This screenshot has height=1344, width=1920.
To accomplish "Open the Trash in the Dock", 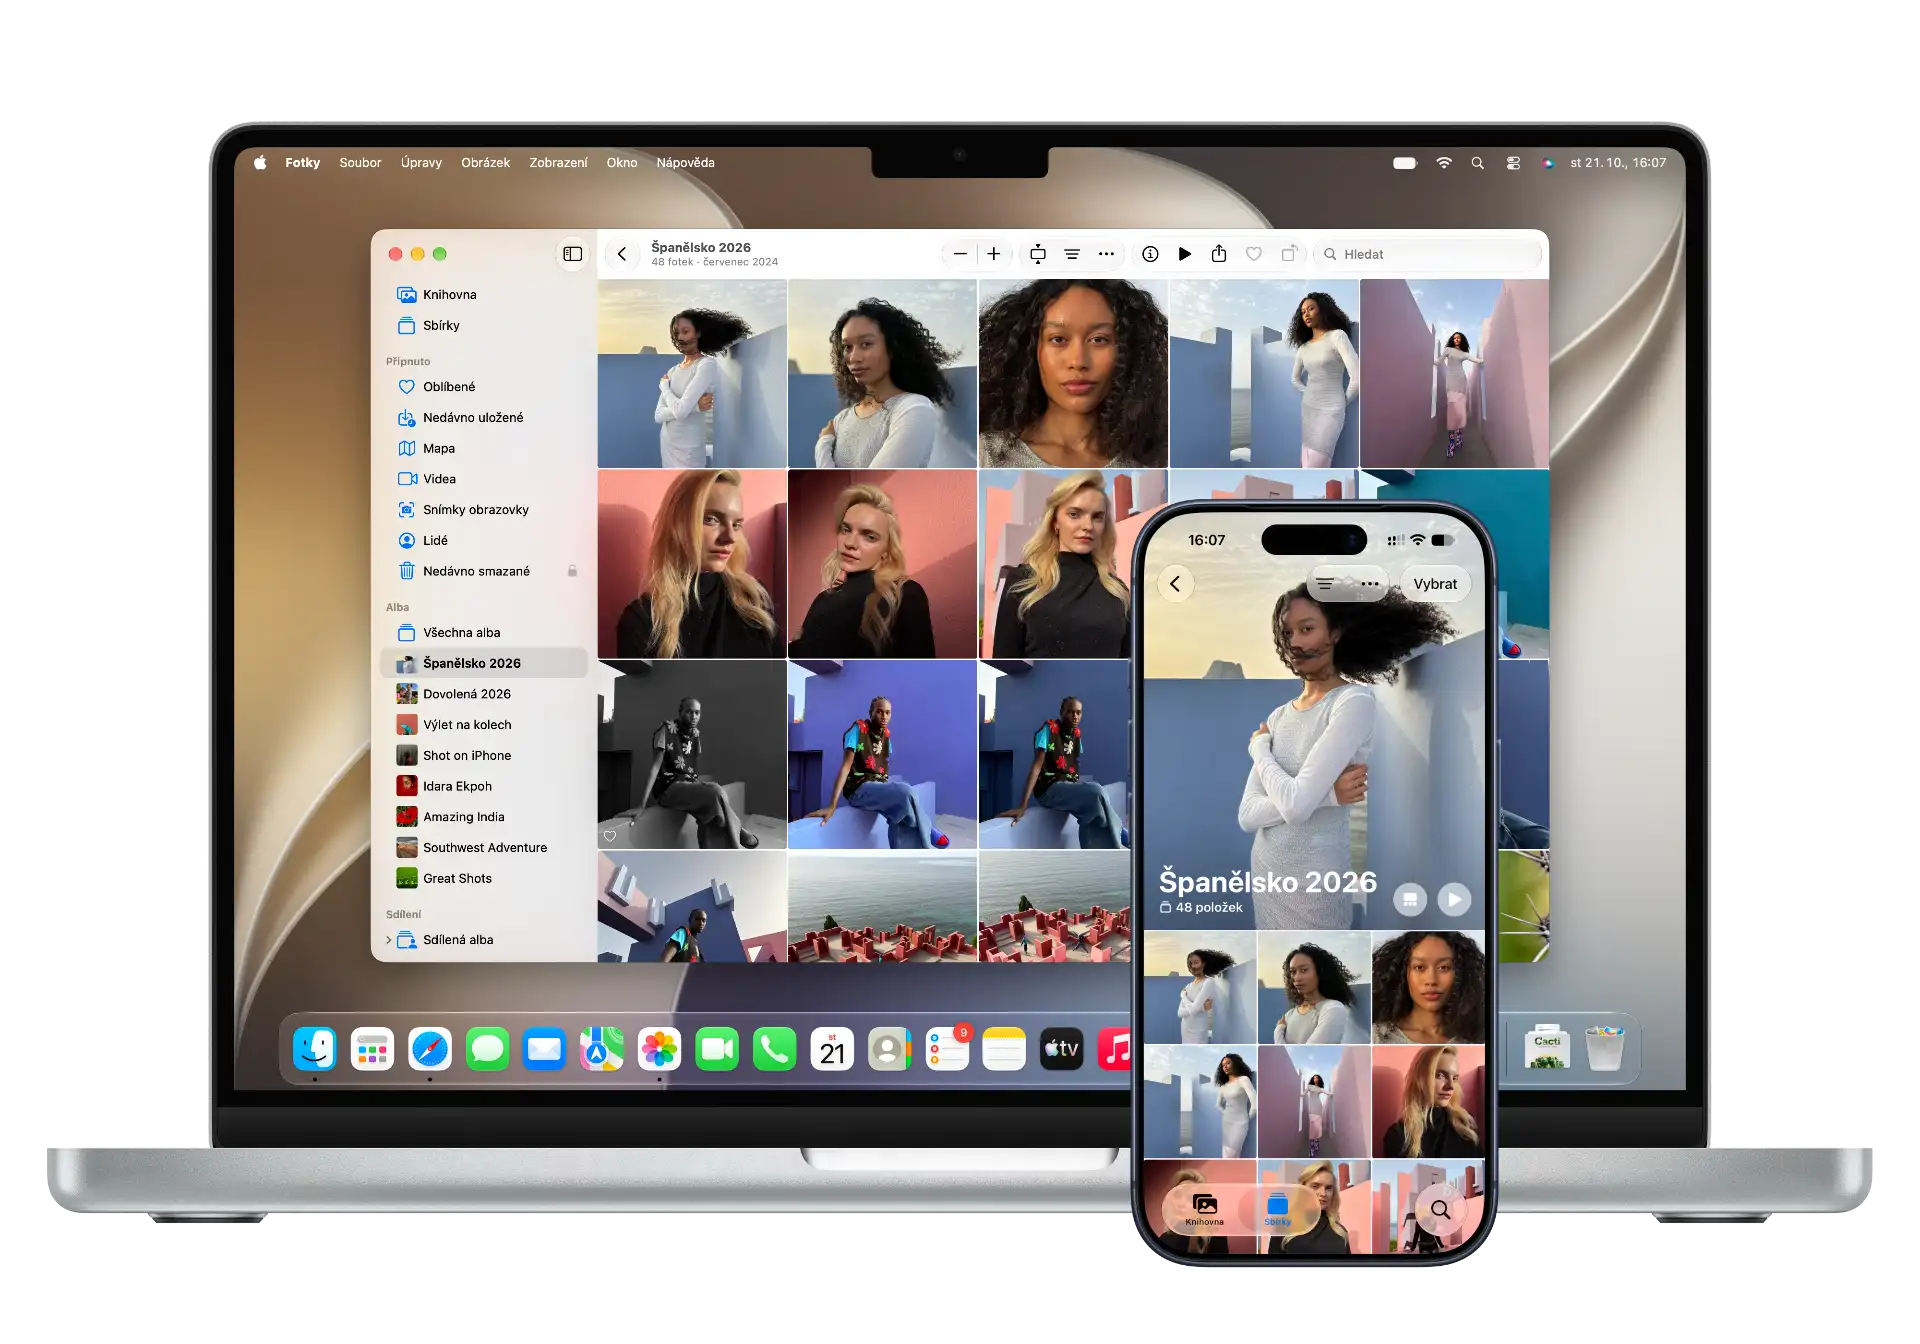I will pyautogui.click(x=1605, y=1049).
